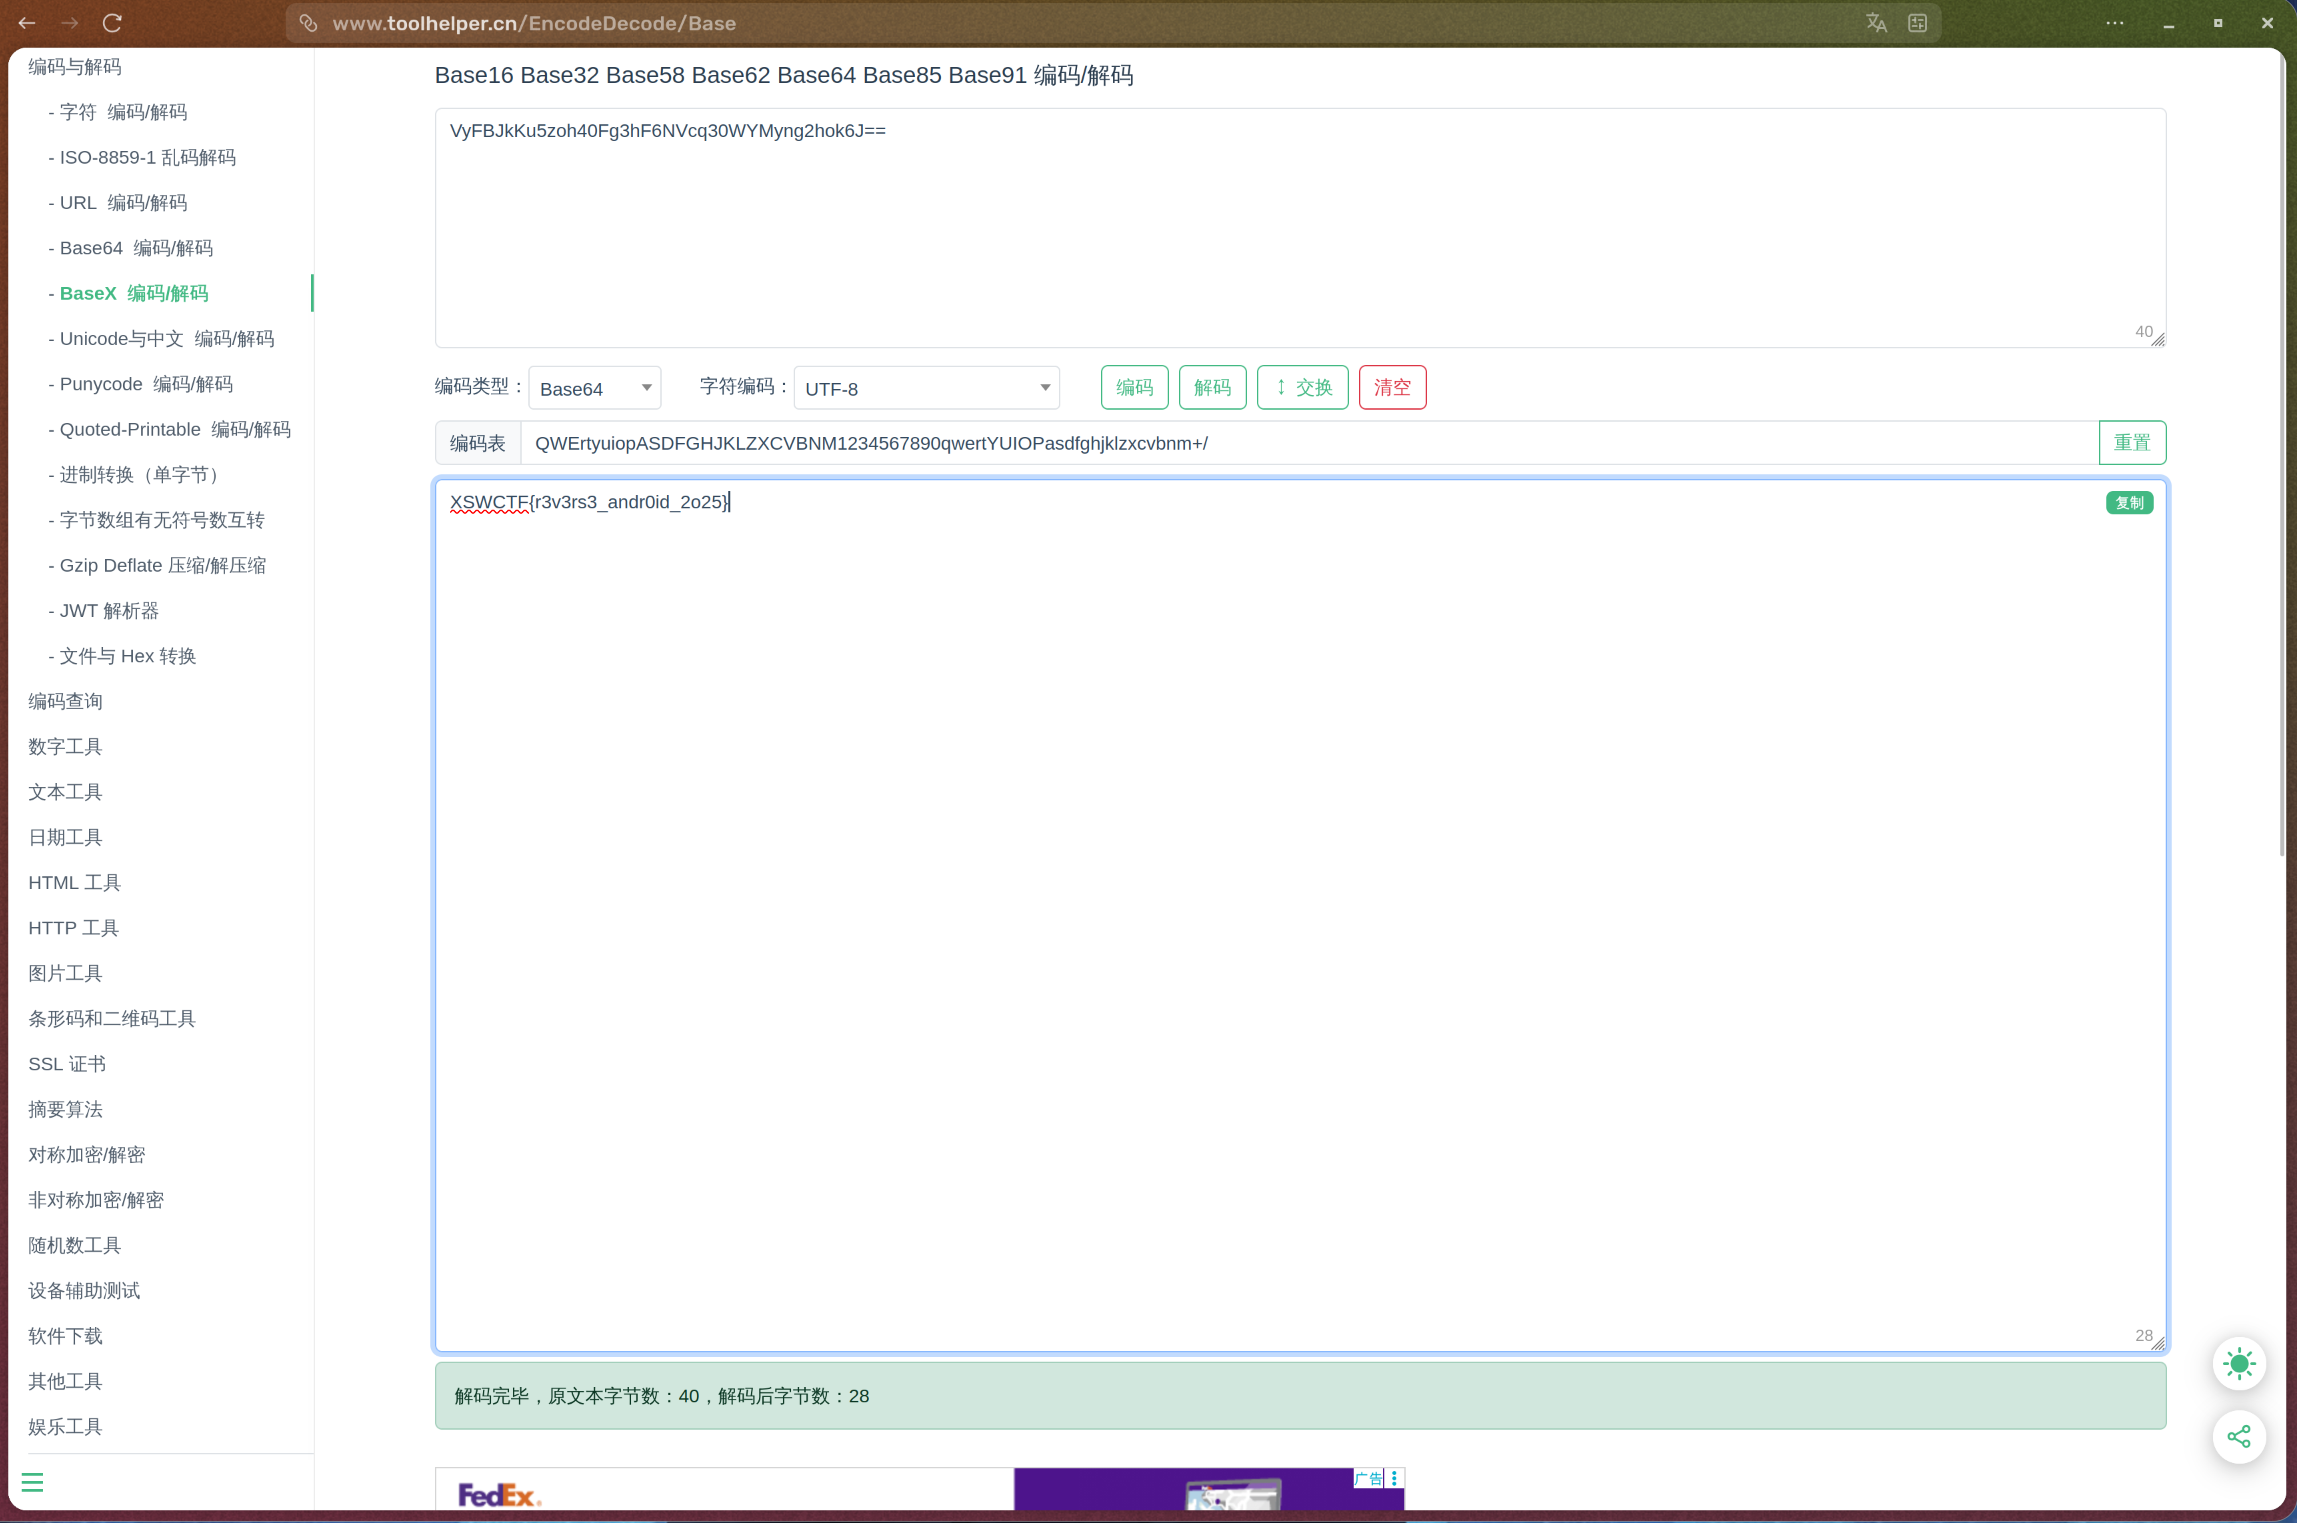This screenshot has width=2297, height=1523.
Task: Open the ad options three-dot icon
Action: [x=1394, y=1478]
